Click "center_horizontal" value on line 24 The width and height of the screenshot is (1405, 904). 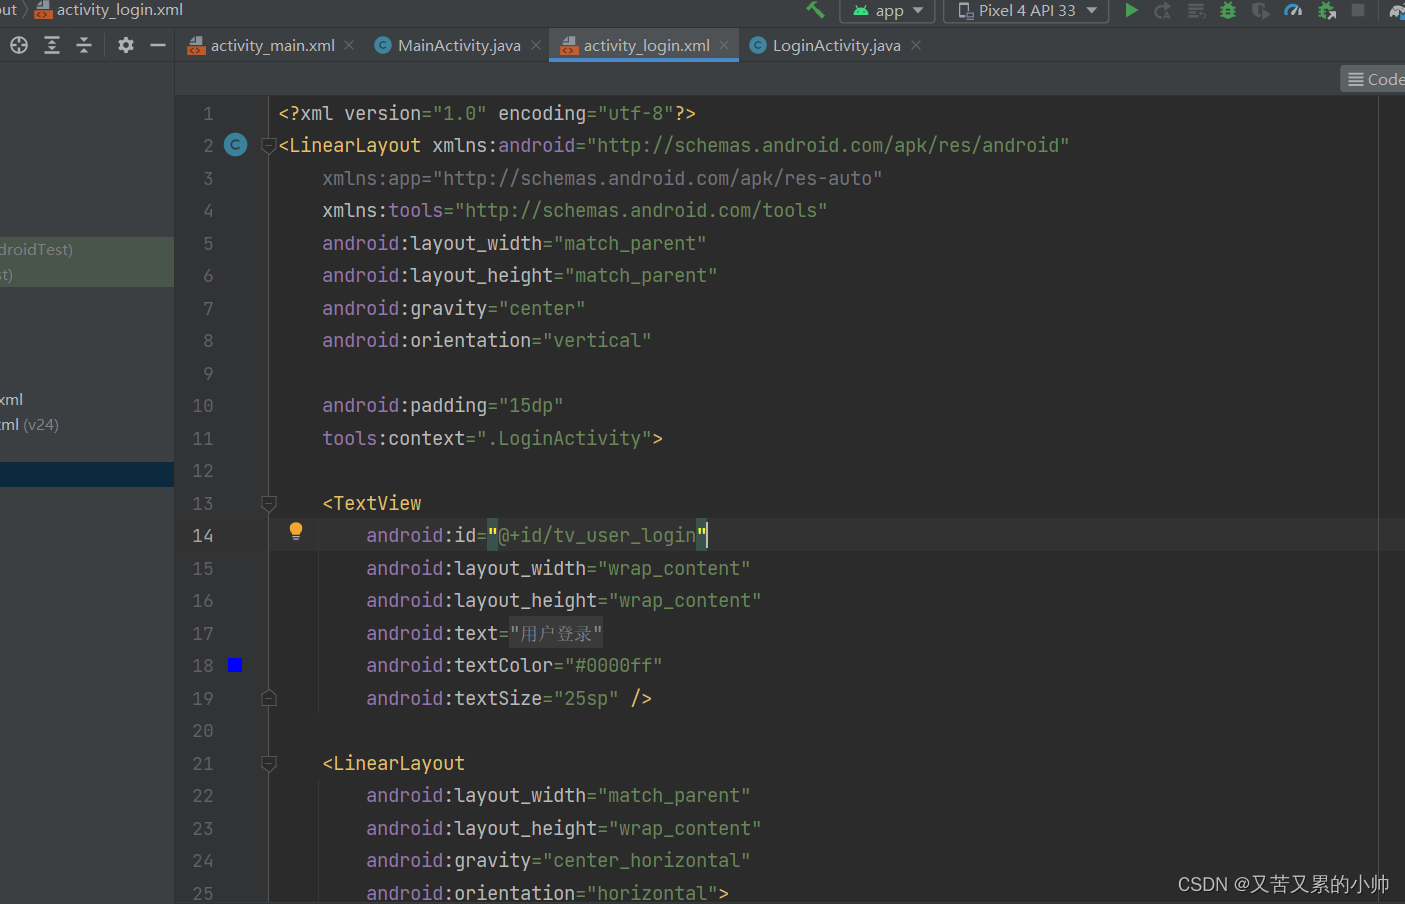(646, 861)
